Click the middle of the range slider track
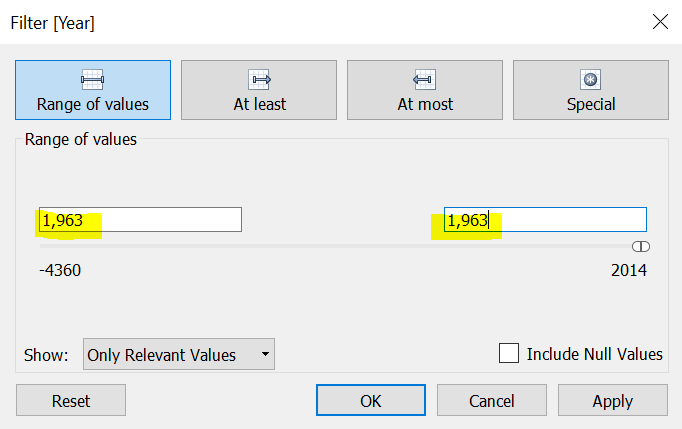 click(340, 246)
